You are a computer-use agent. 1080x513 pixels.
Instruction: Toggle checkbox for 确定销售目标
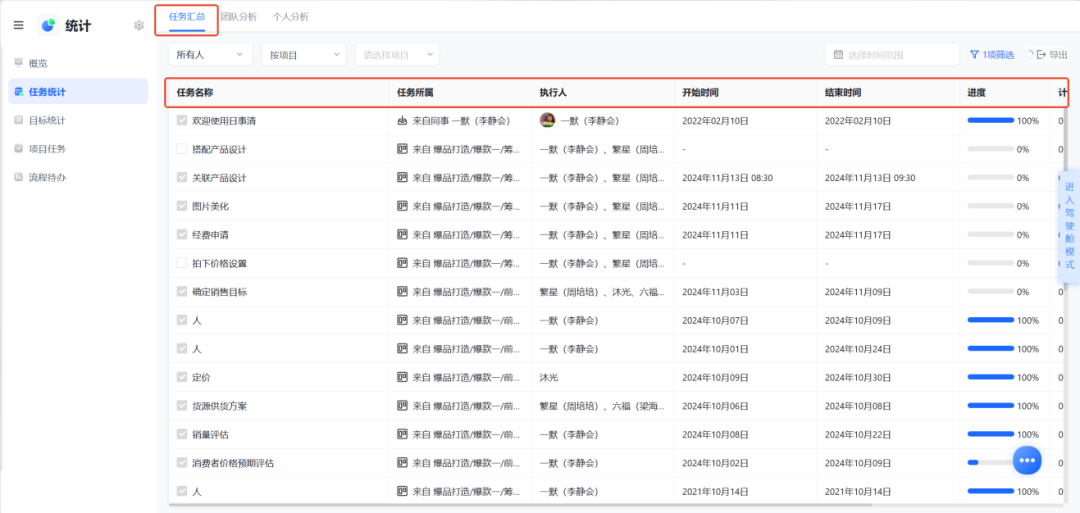click(x=182, y=292)
